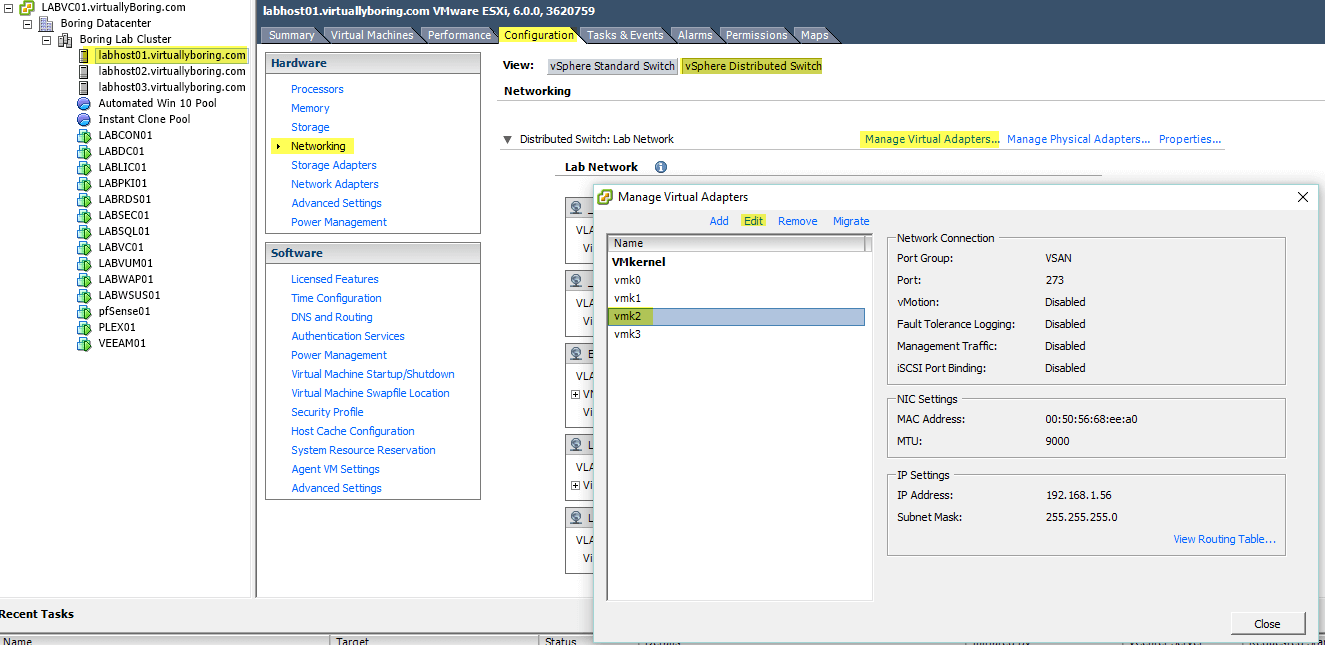
Task: Open the Lab Network info icon
Action: [660, 167]
